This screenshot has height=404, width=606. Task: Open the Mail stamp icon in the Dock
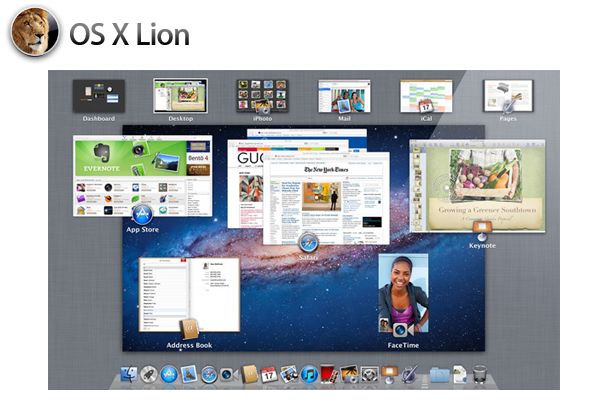pos(189,374)
